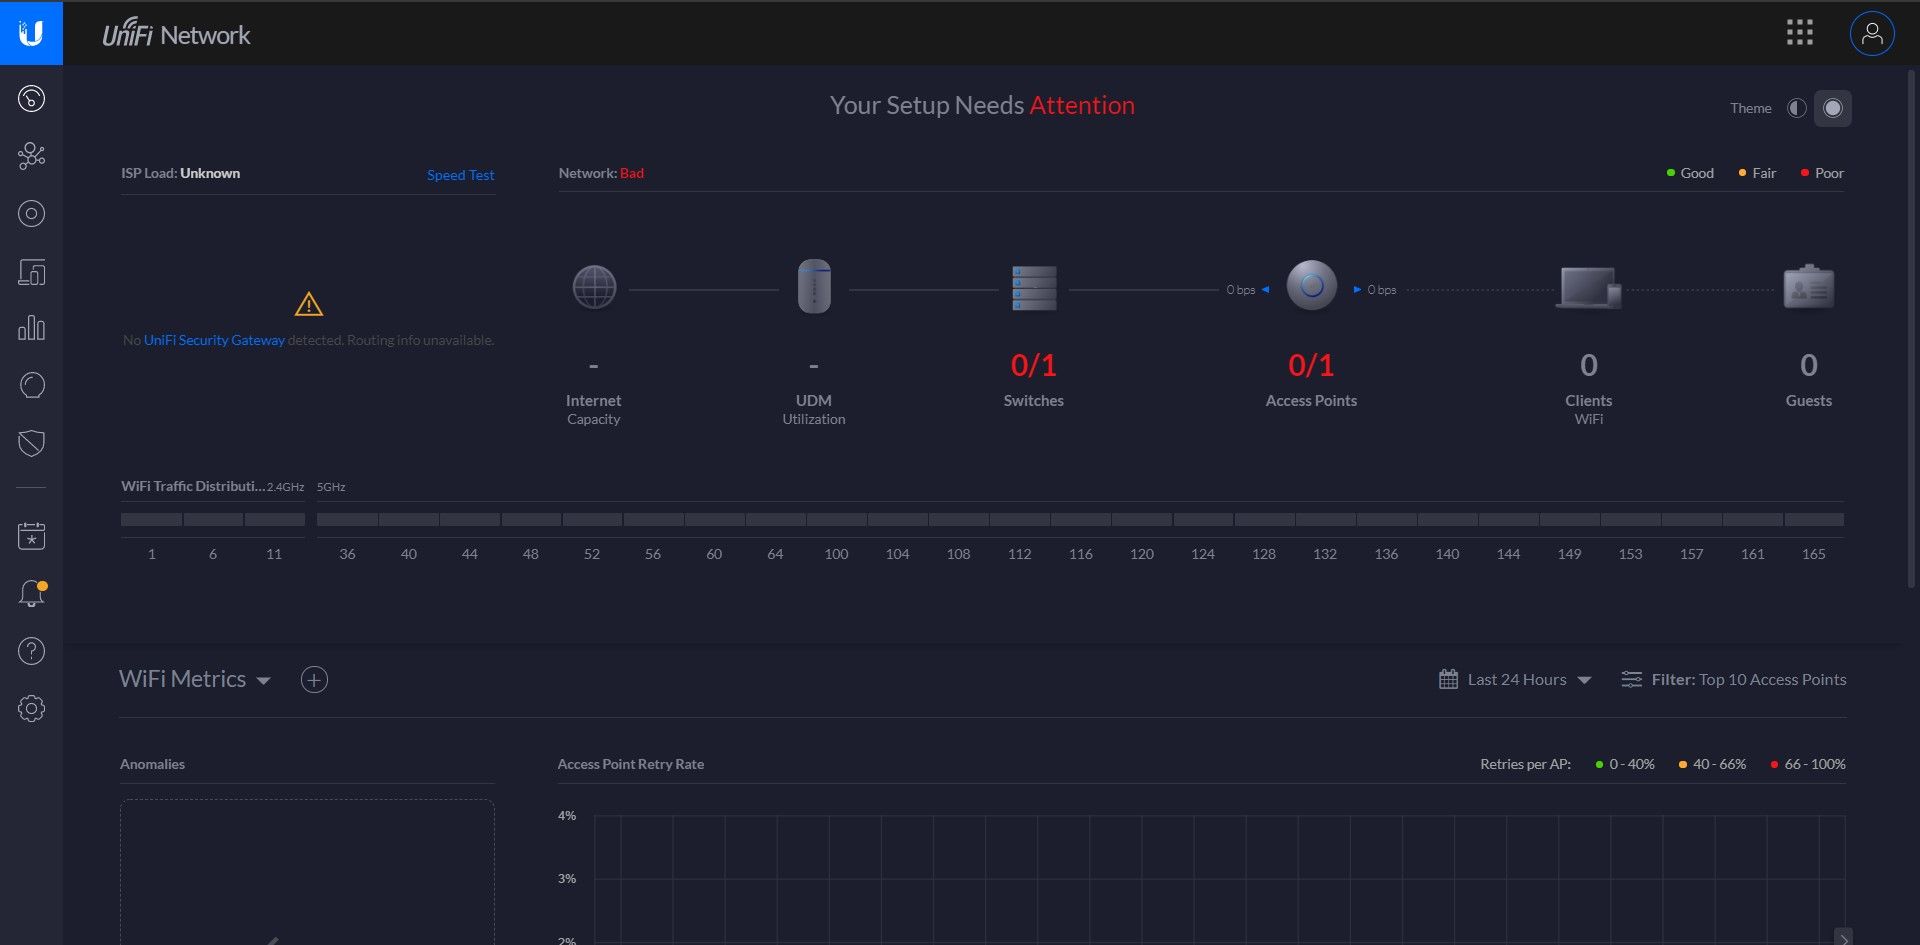Open the Topology icon in sidebar
The width and height of the screenshot is (1920, 945).
coord(31,156)
